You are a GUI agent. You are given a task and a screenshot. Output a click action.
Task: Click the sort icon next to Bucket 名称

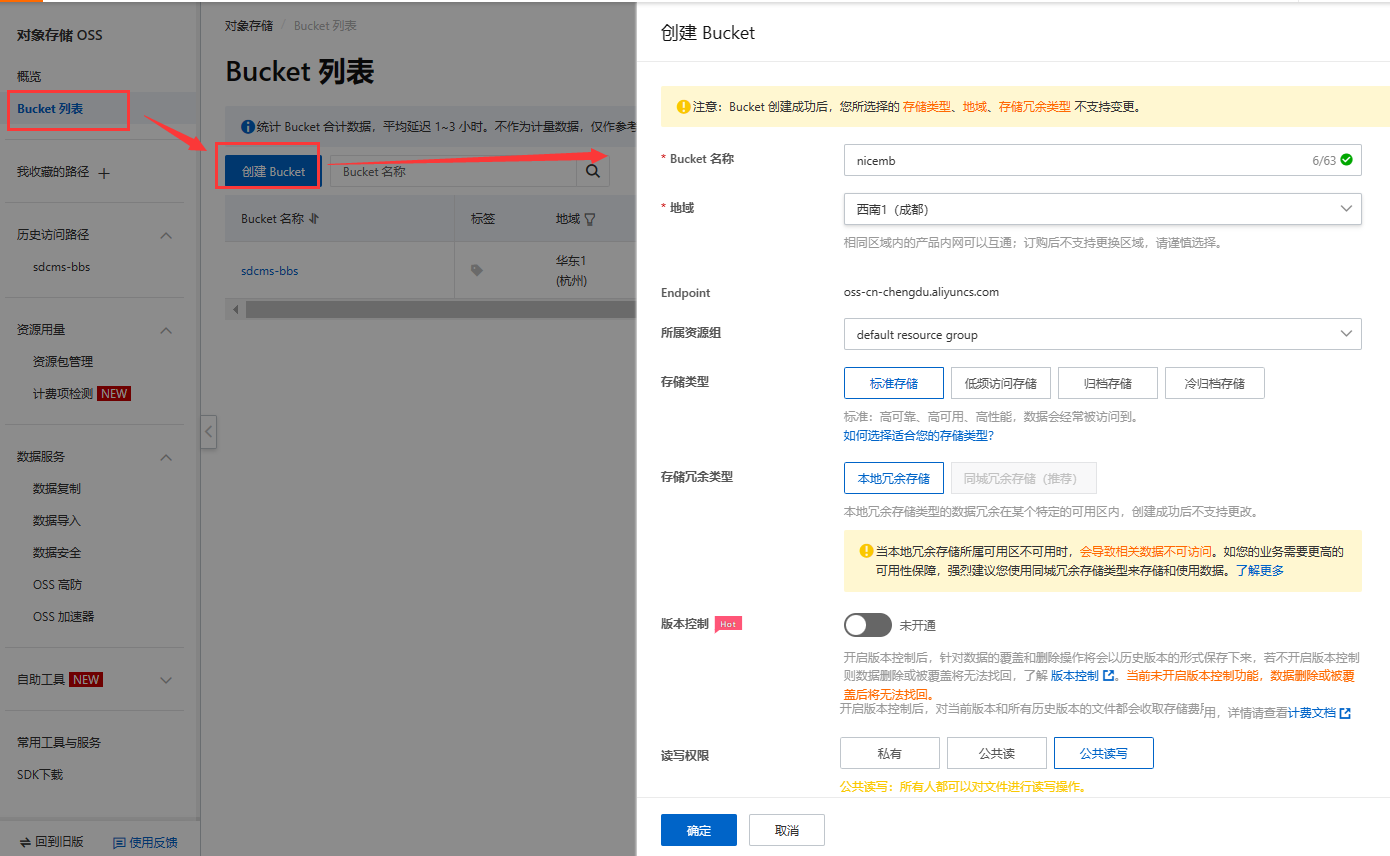[x=314, y=219]
